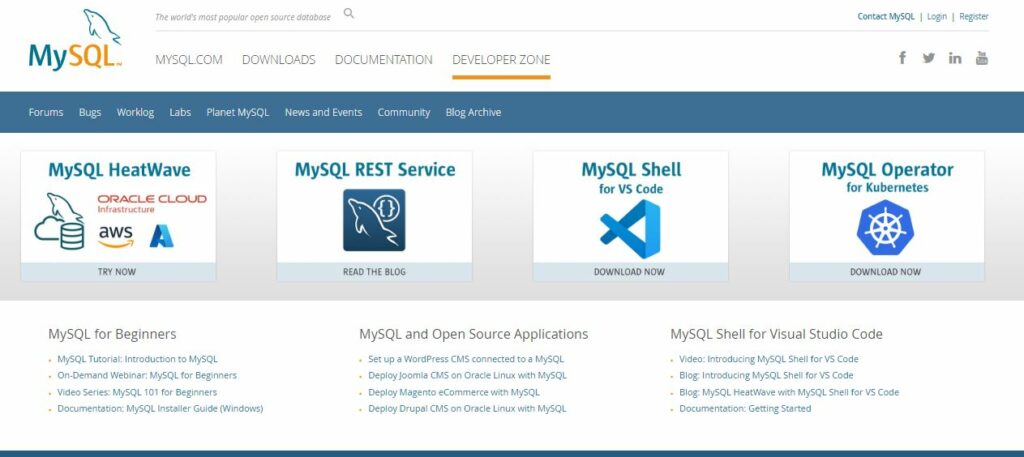
Task: Click the Login link
Action: (936, 16)
